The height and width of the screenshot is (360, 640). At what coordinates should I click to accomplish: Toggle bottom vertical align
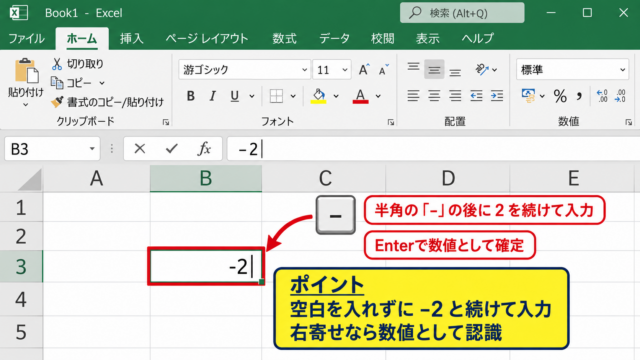point(455,71)
